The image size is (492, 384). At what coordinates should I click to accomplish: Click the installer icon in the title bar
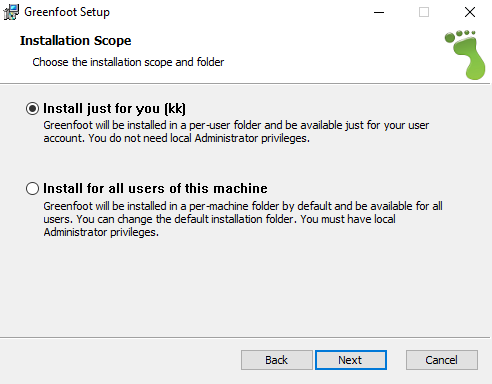[x=11, y=12]
